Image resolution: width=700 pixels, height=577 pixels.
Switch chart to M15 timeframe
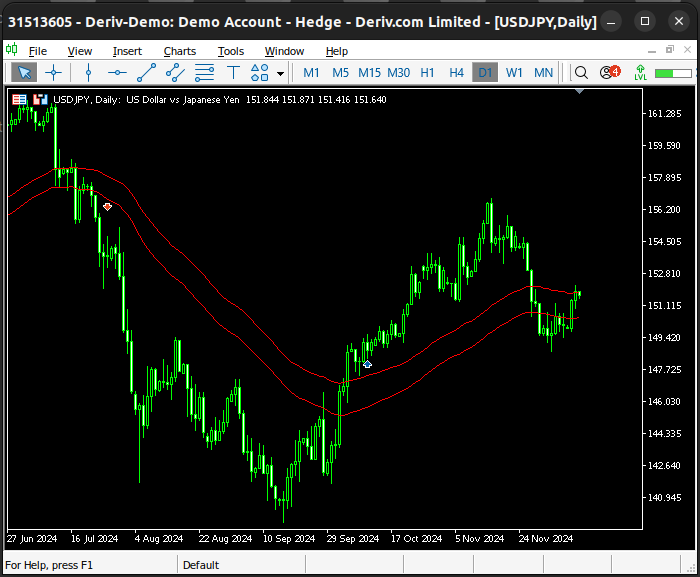[369, 72]
